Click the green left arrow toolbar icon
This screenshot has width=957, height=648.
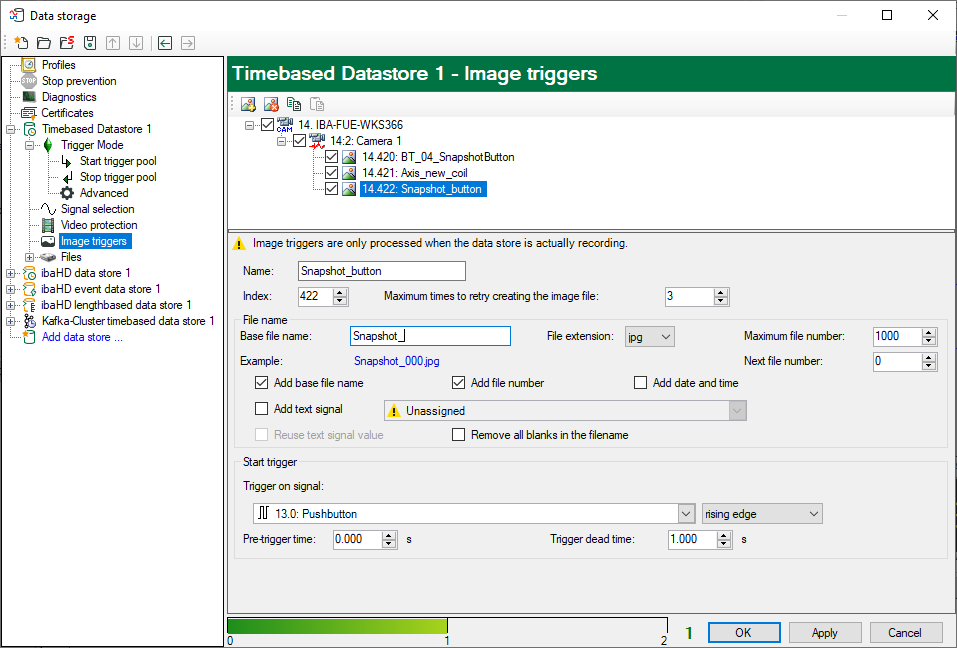[x=165, y=43]
